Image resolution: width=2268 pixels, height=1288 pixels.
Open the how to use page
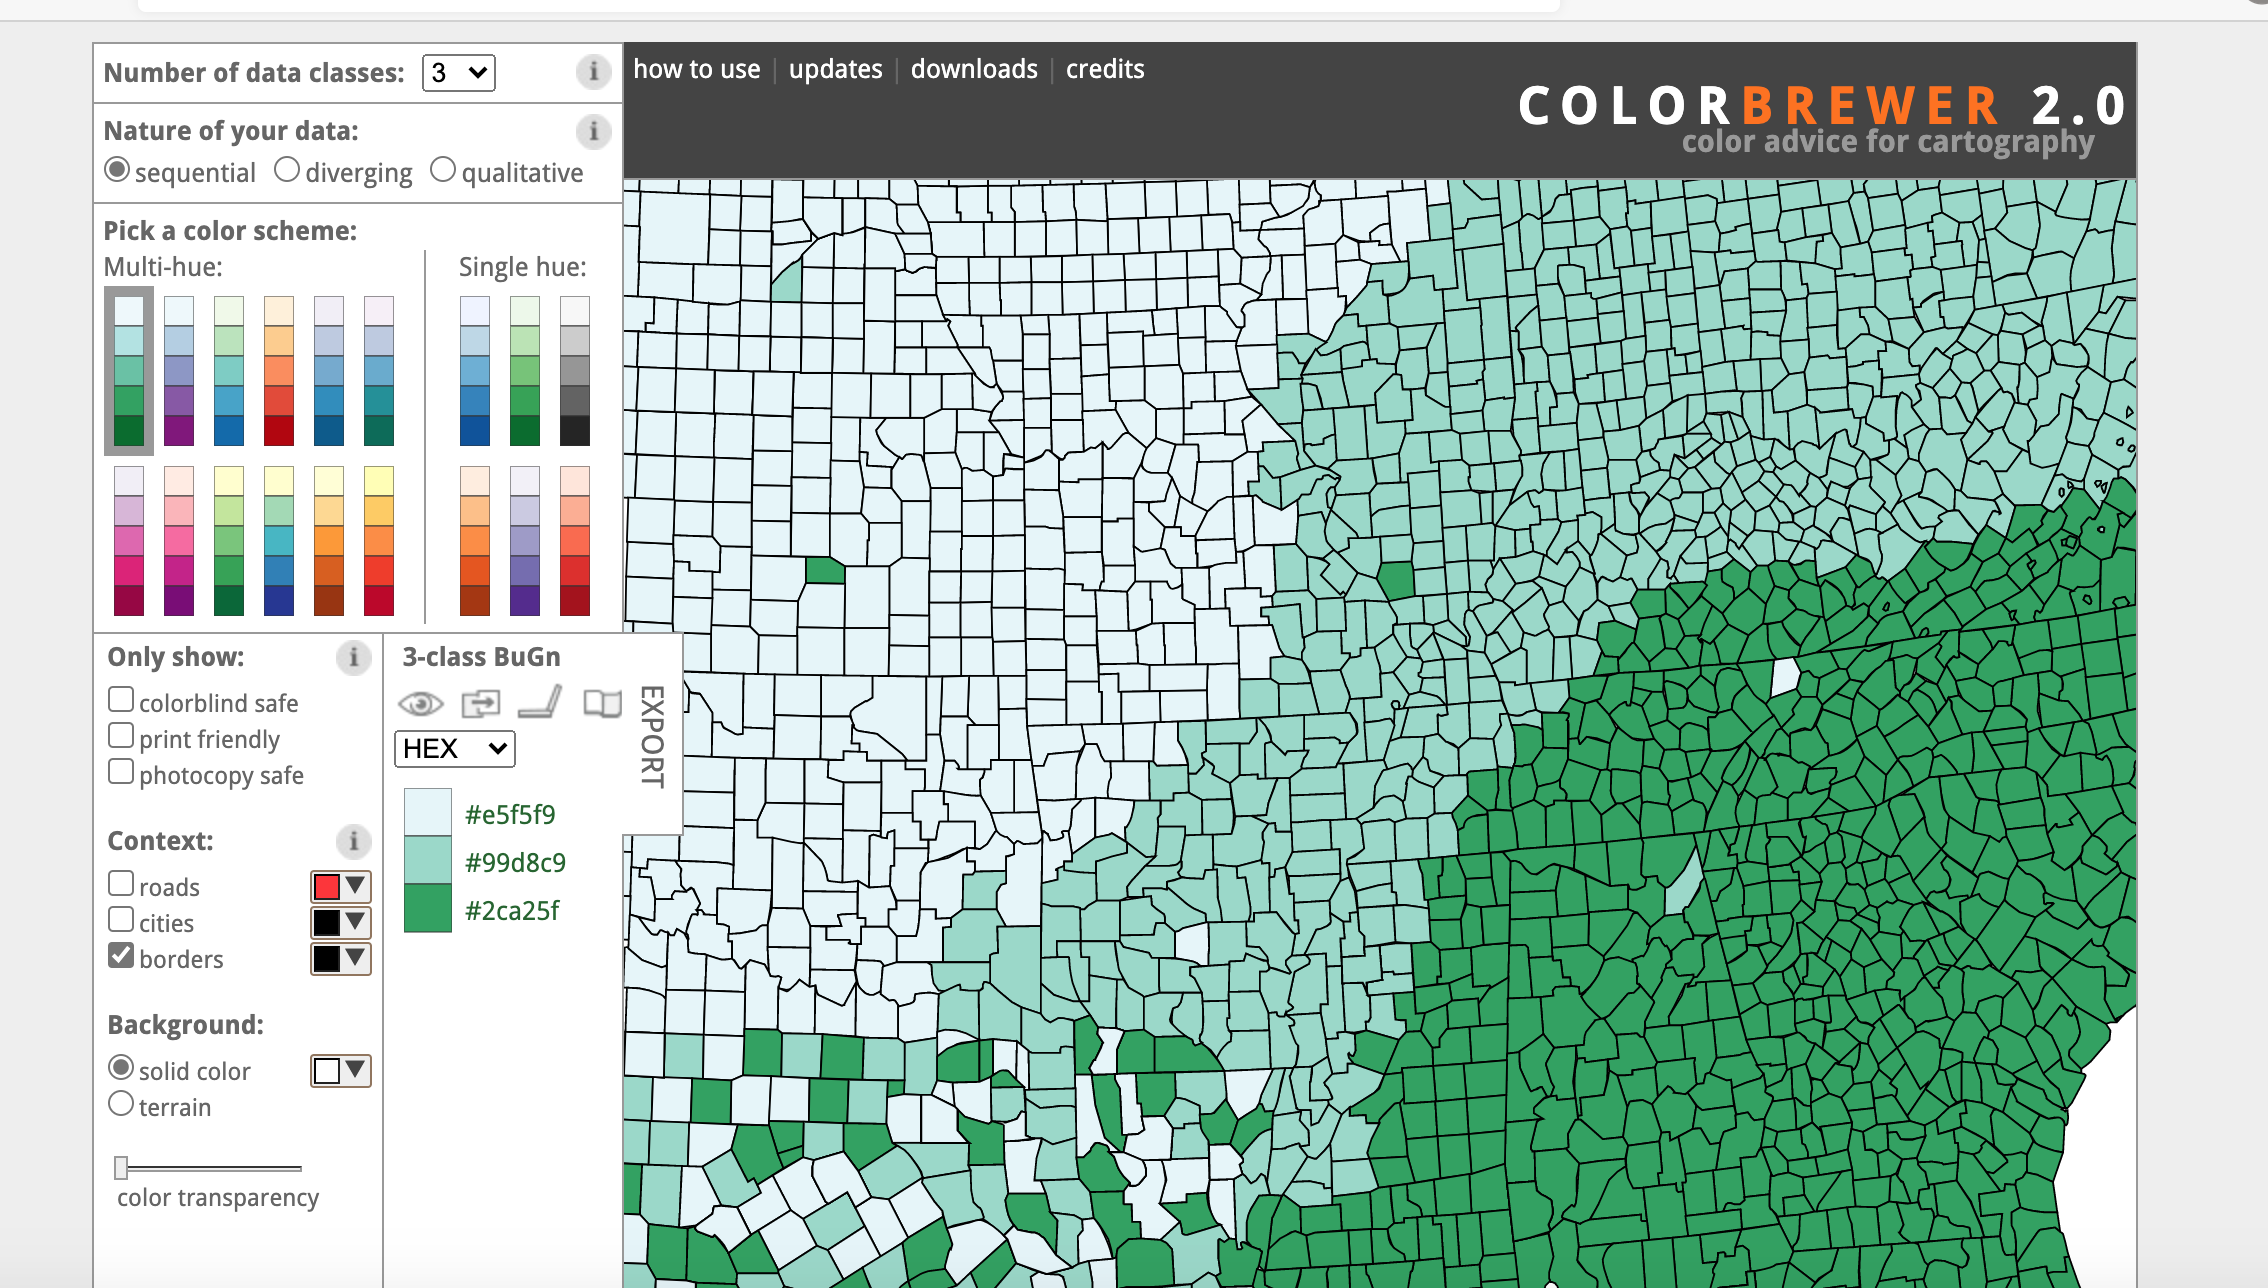tap(697, 69)
